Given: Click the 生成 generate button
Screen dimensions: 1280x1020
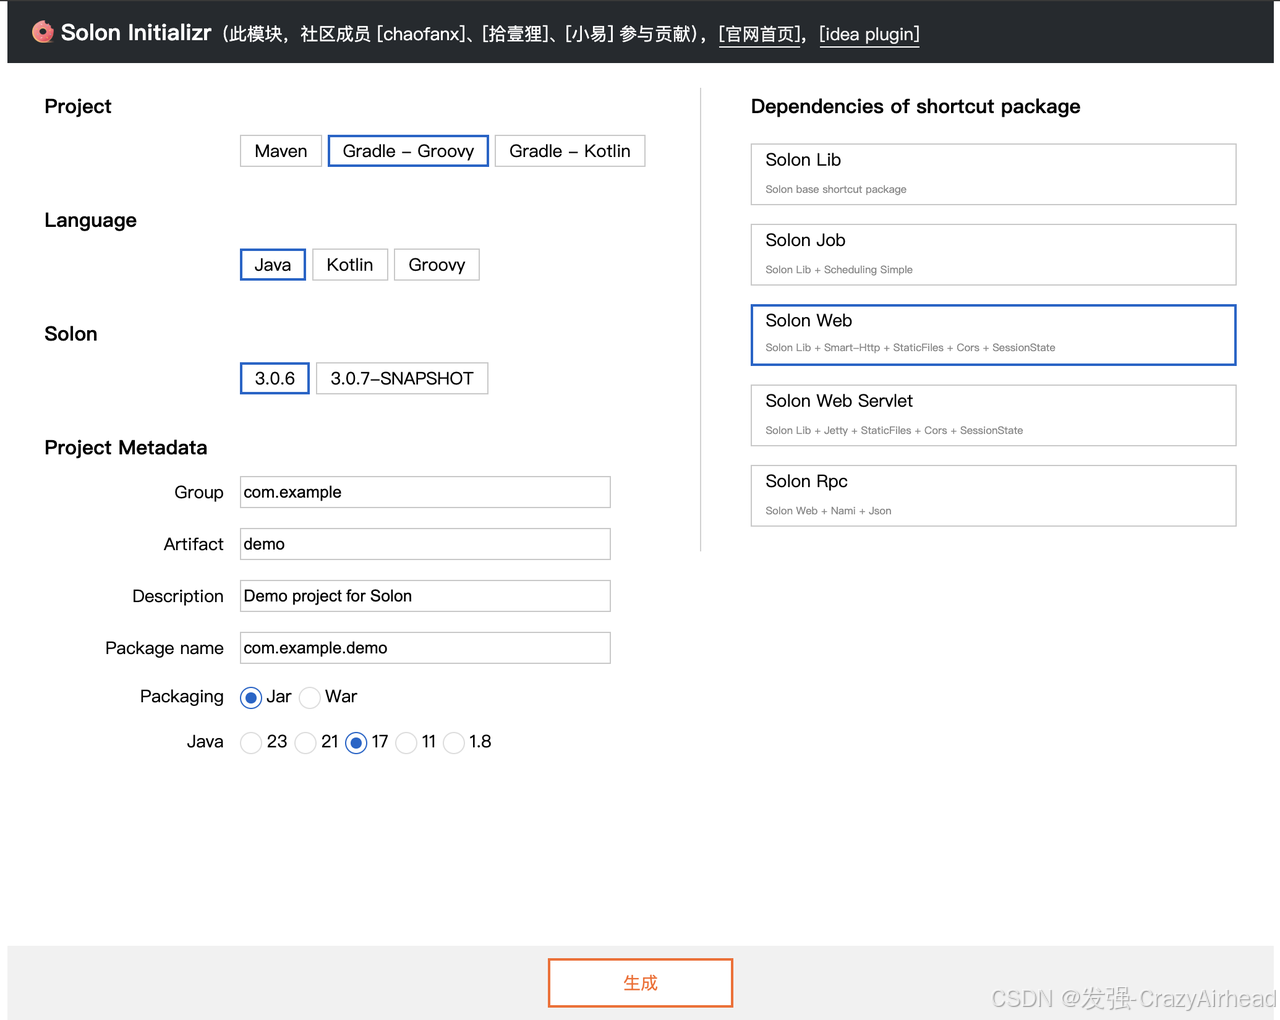Looking at the screenshot, I should [640, 983].
